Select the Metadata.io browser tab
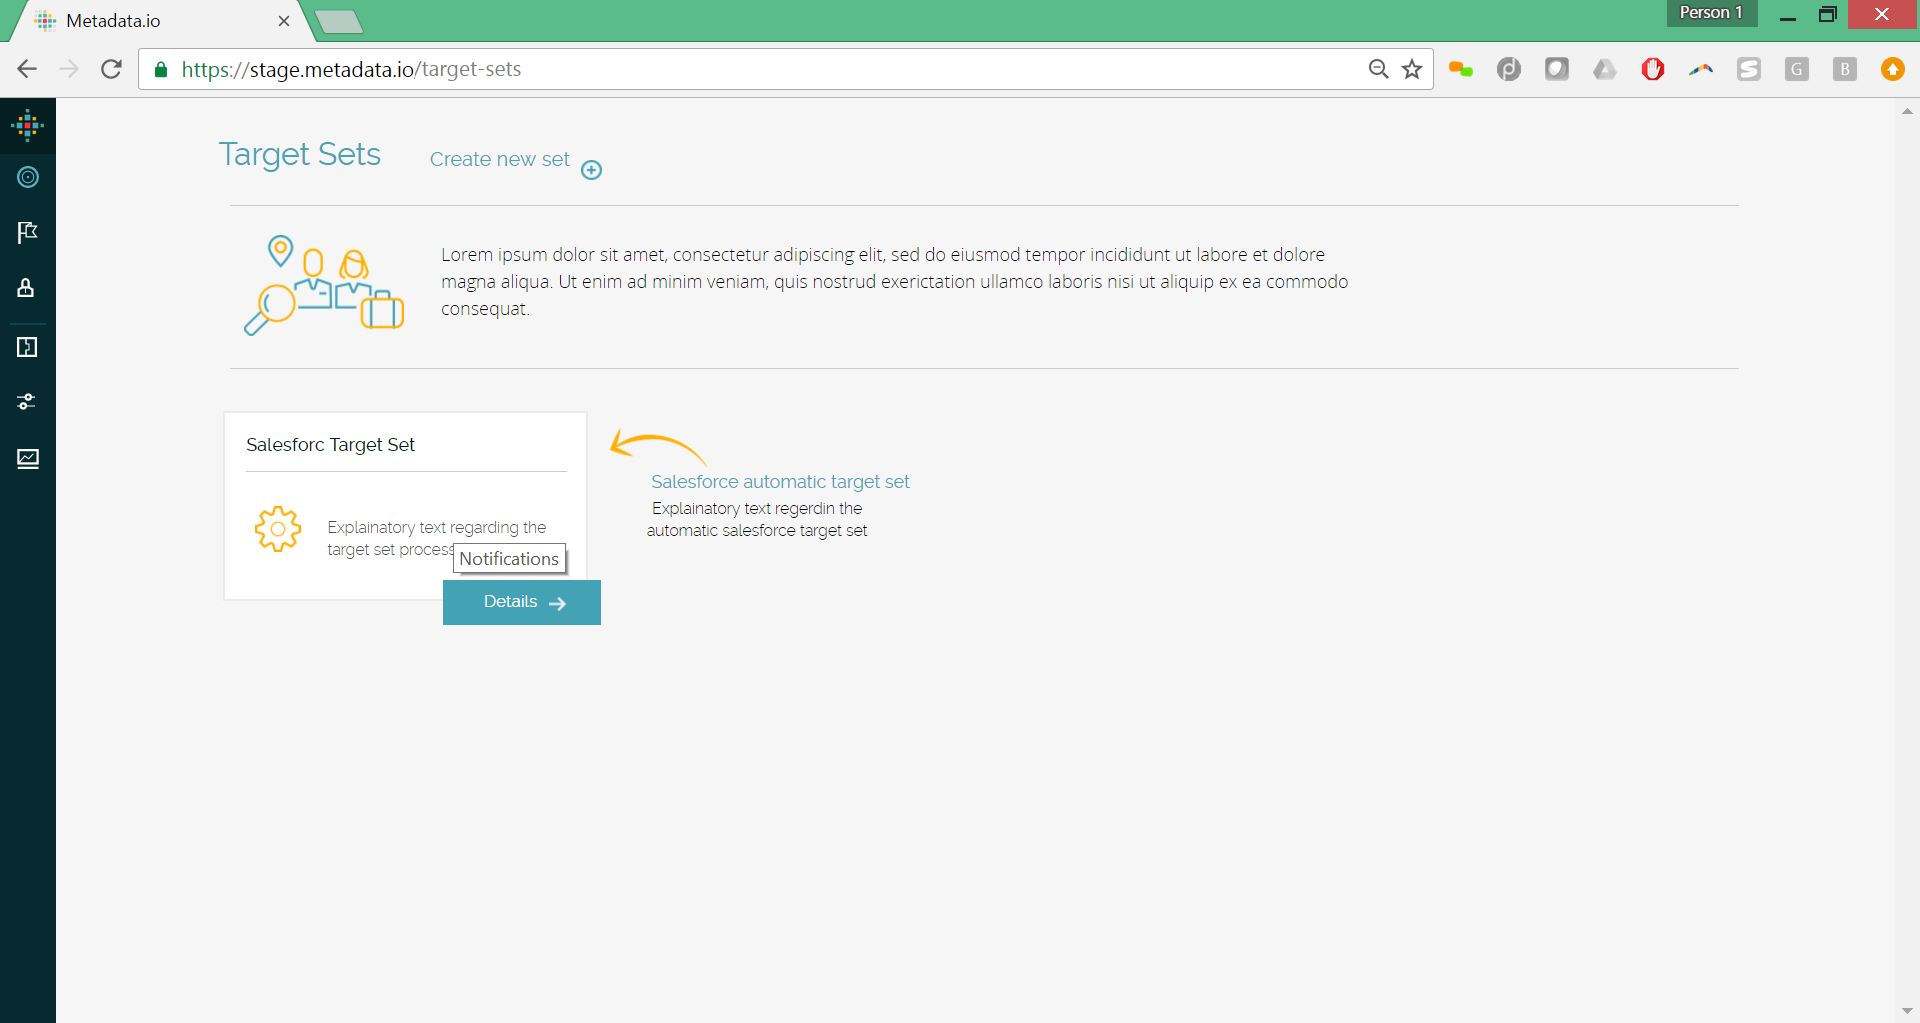 (150, 21)
